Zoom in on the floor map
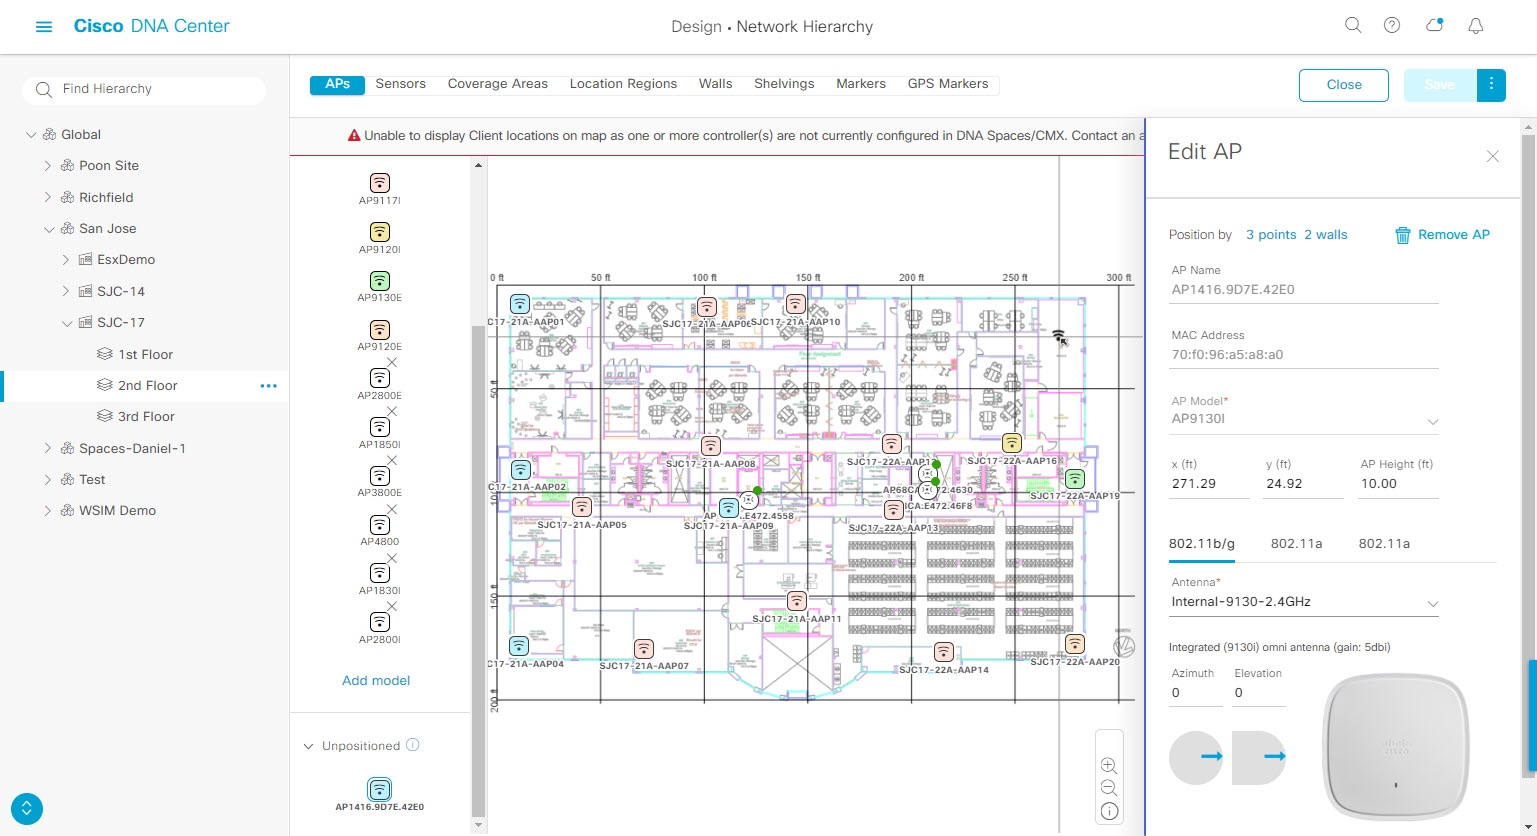 [x=1109, y=765]
